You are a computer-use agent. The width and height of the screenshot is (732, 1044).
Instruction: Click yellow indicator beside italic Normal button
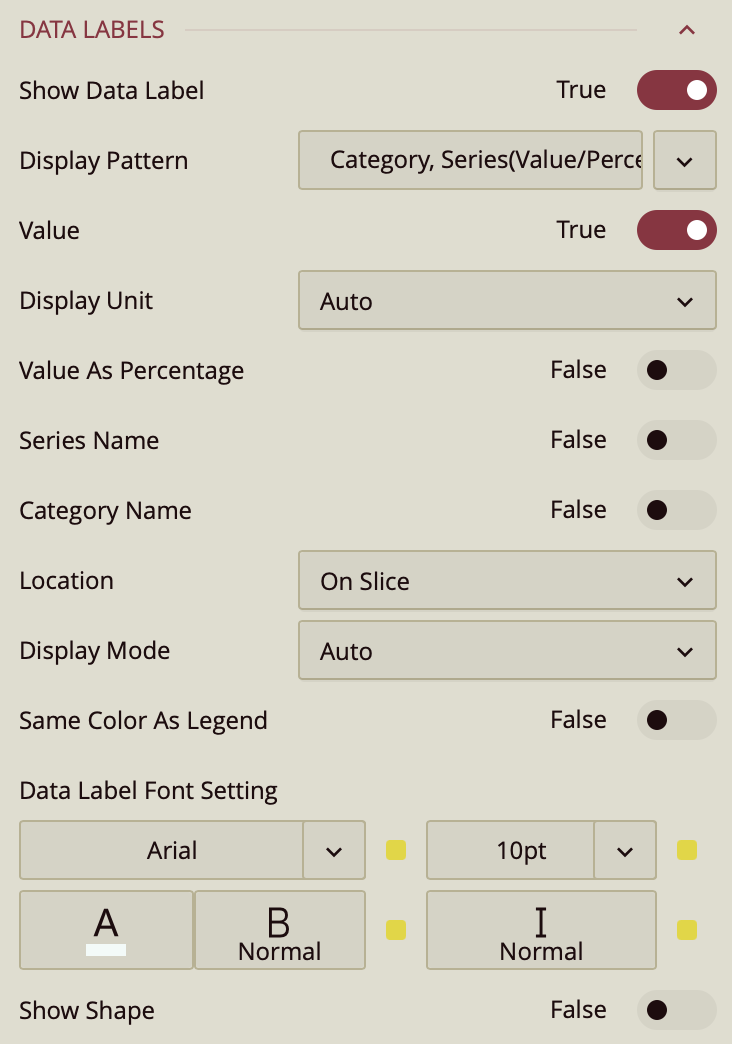687,930
